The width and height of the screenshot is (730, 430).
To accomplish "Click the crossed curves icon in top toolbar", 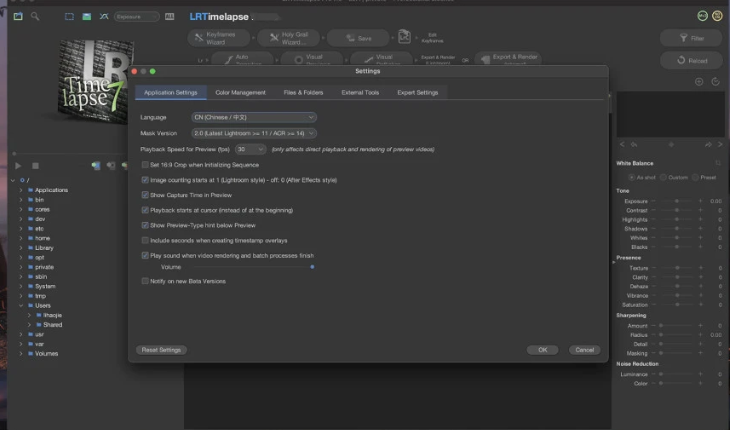I will tap(104, 16).
